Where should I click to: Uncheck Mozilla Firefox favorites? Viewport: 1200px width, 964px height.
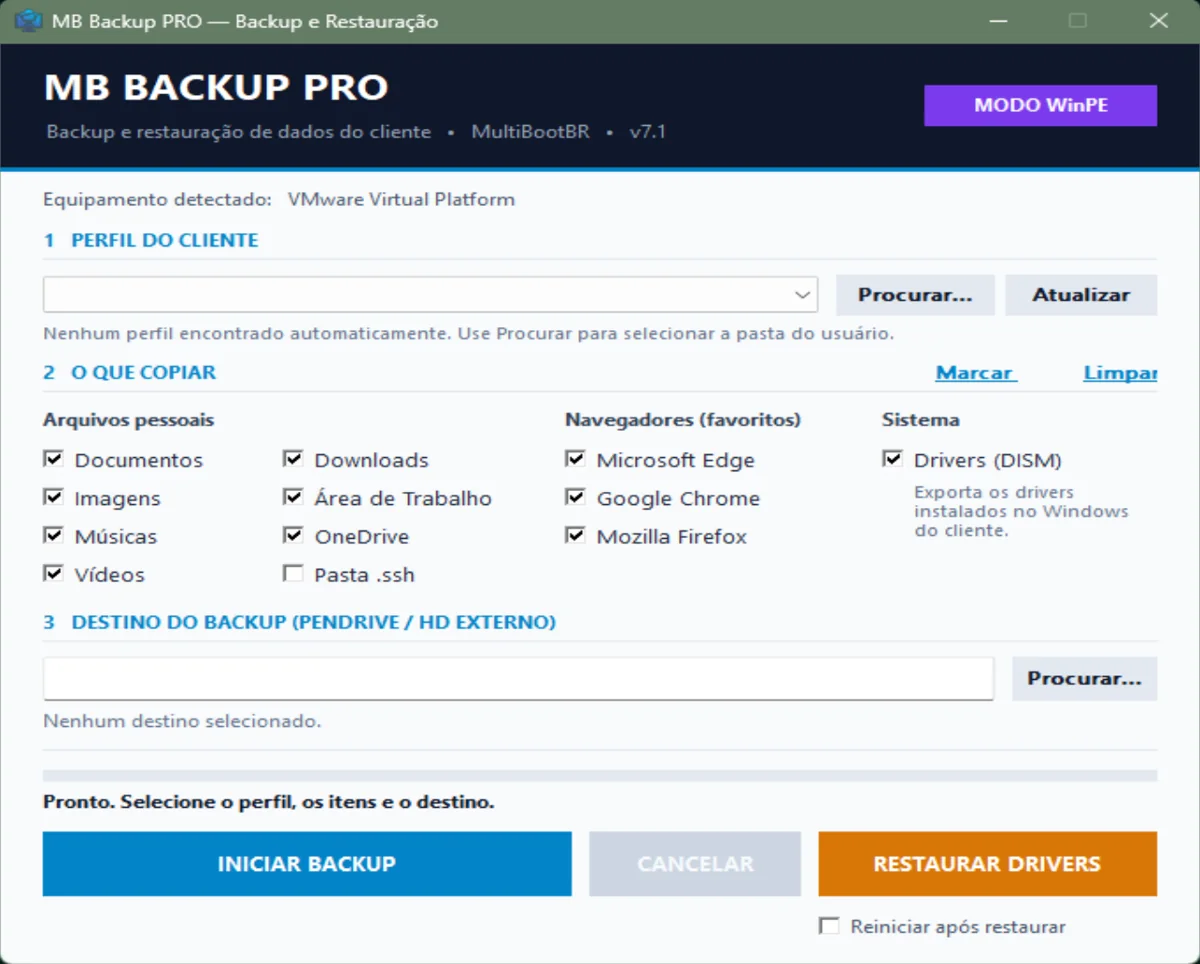point(575,535)
